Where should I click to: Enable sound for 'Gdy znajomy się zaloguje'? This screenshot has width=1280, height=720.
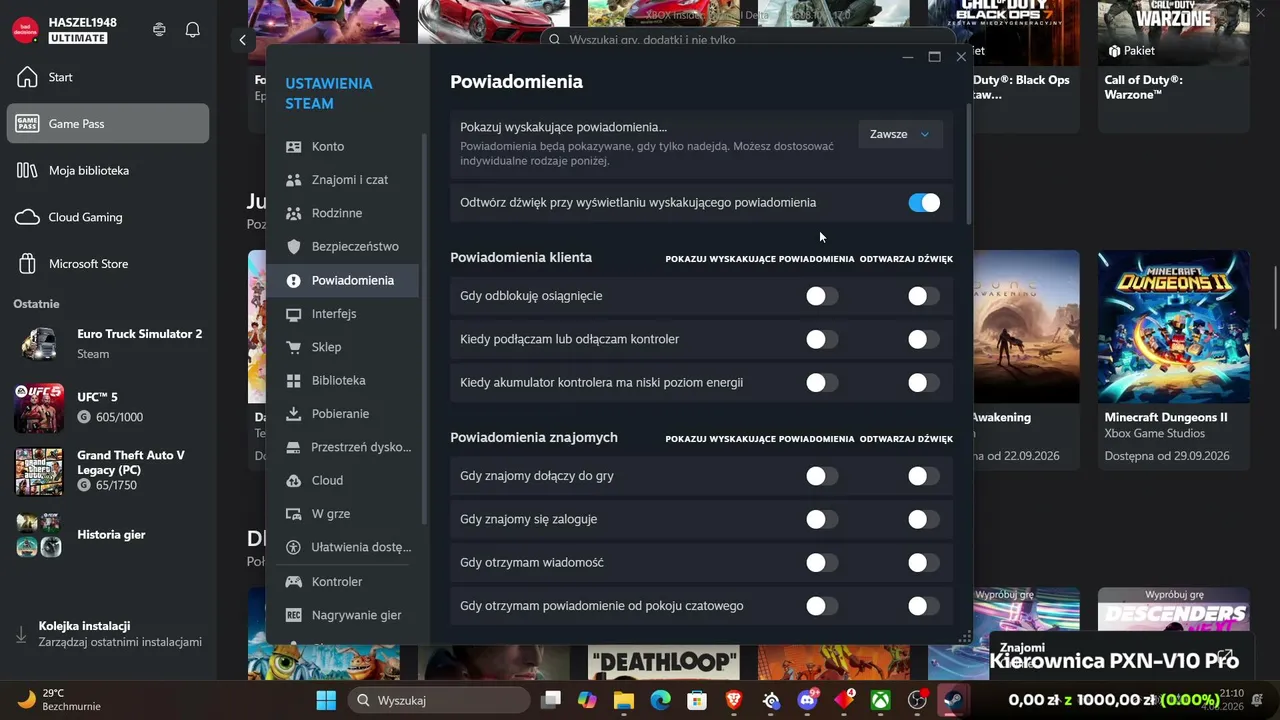[x=924, y=519]
